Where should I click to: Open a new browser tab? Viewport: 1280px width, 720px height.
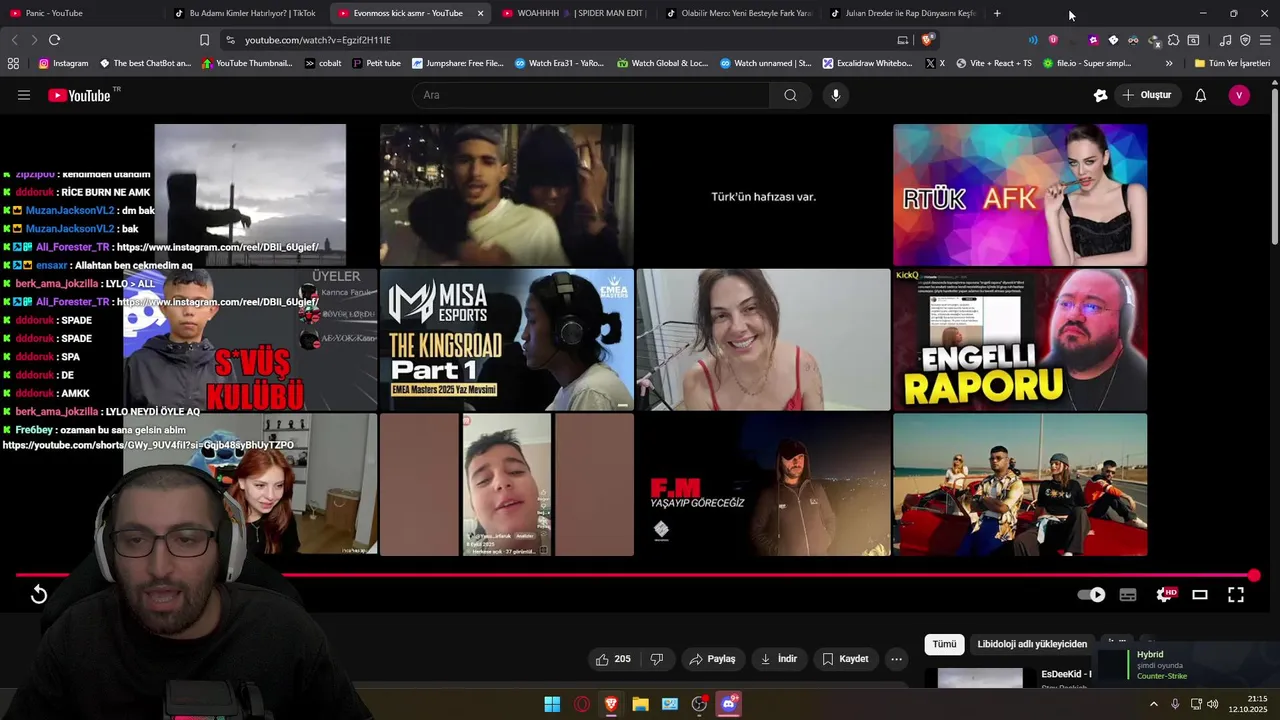pyautogui.click(x=997, y=13)
